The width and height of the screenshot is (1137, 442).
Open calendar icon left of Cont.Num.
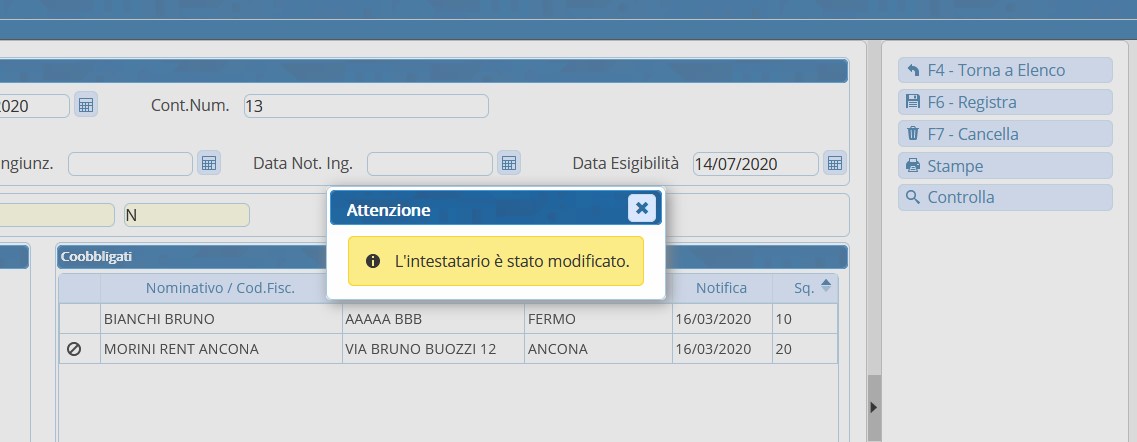pos(86,105)
